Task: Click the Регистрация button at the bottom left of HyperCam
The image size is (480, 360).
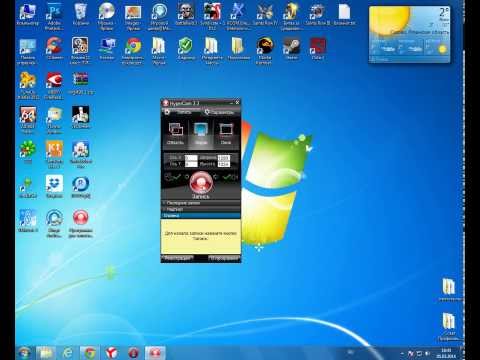Action: click(x=178, y=258)
